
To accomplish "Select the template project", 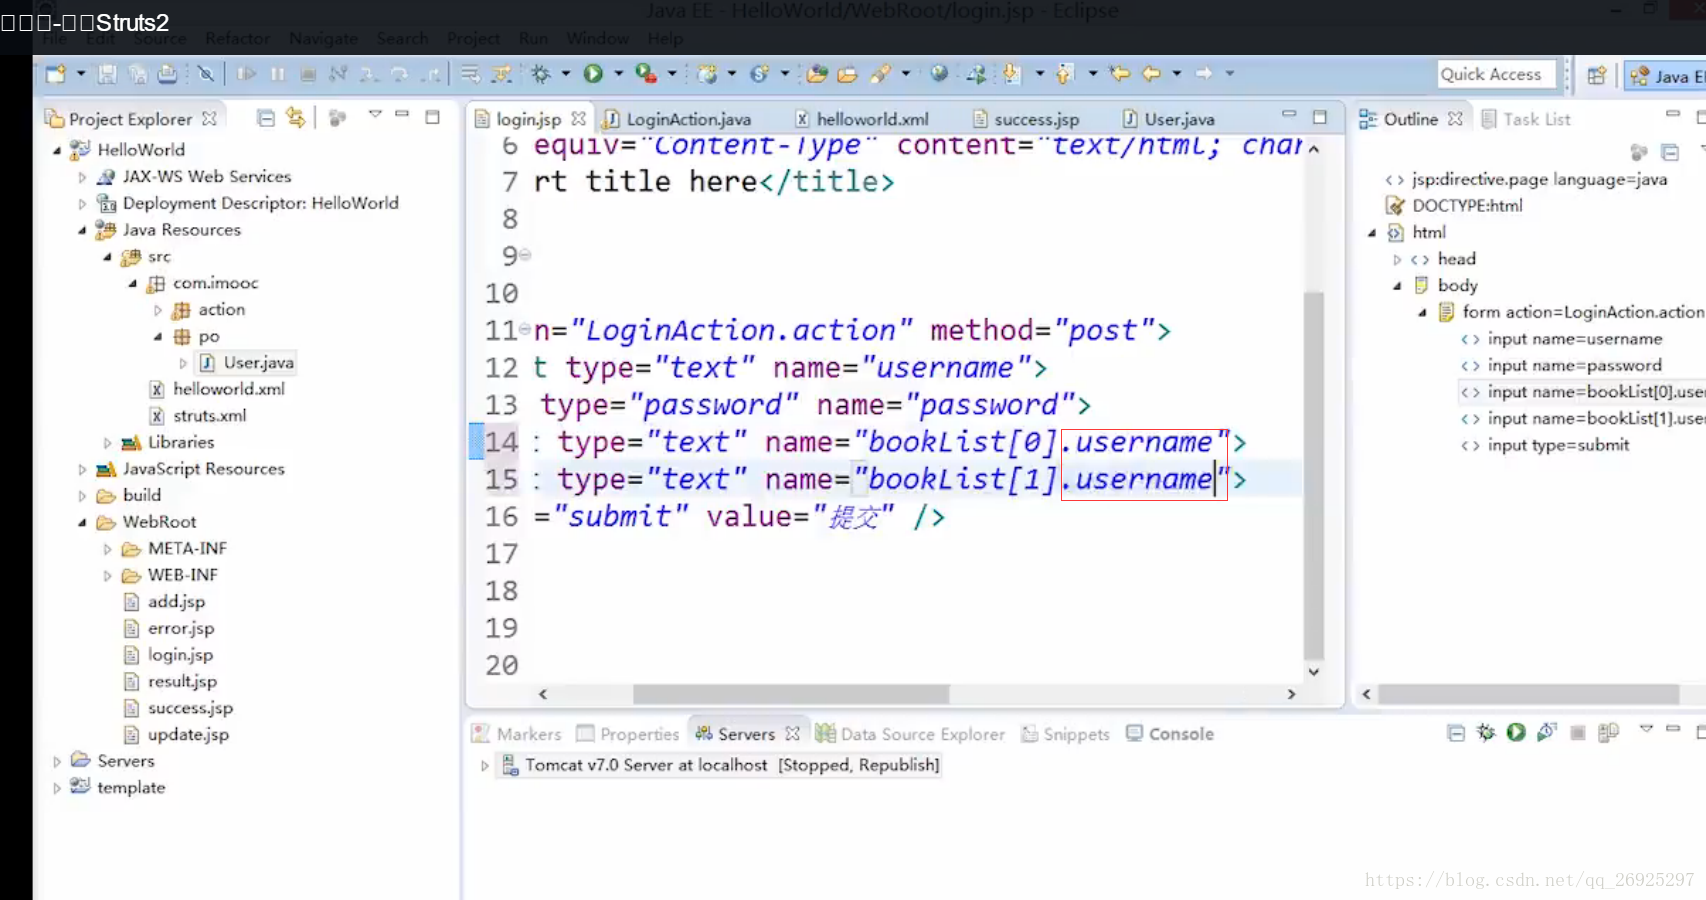I will (118, 787).
